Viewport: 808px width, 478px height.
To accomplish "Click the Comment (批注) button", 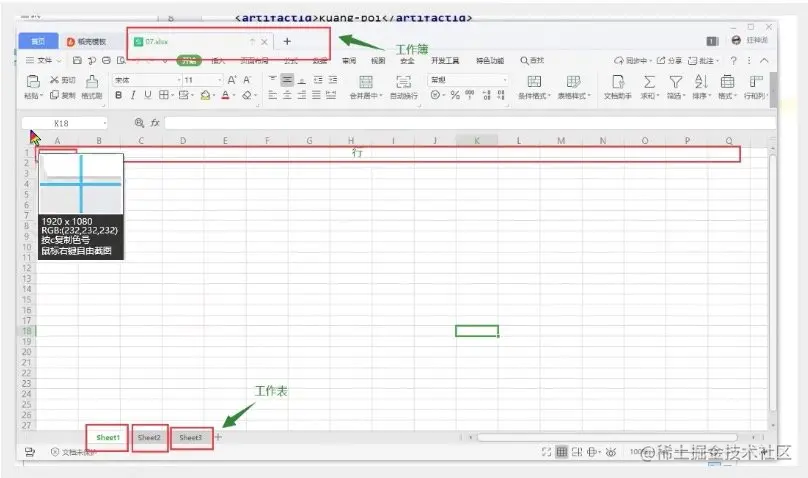I will [x=703, y=60].
